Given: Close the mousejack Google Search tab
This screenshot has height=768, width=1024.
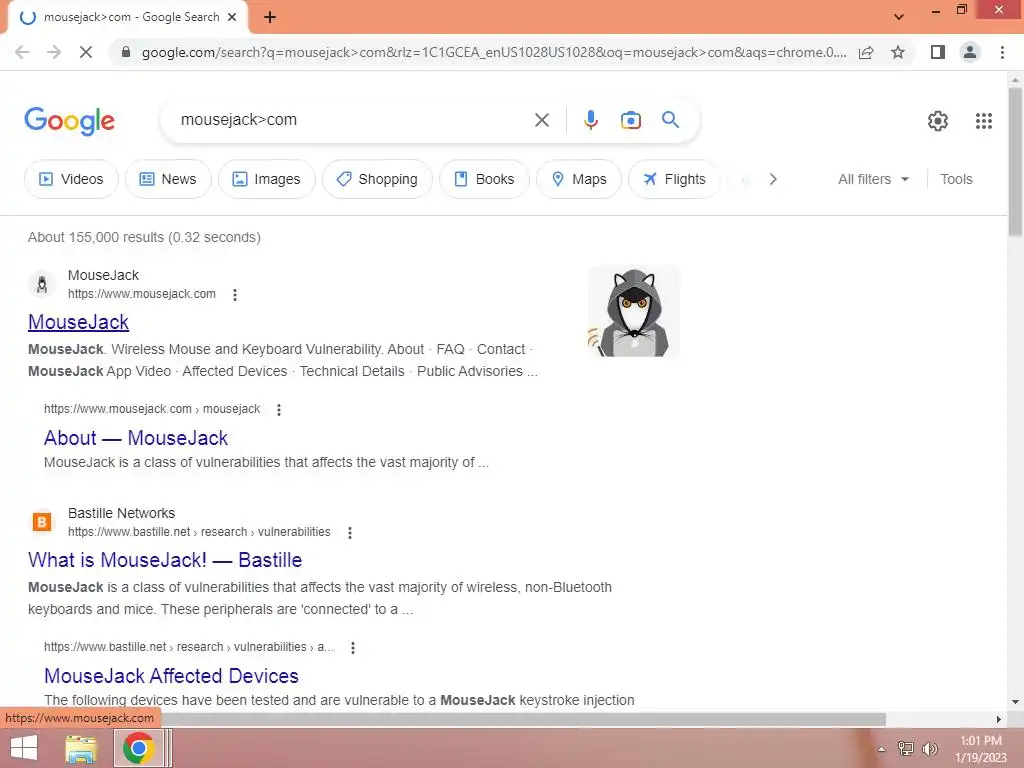Looking at the screenshot, I should point(232,17).
